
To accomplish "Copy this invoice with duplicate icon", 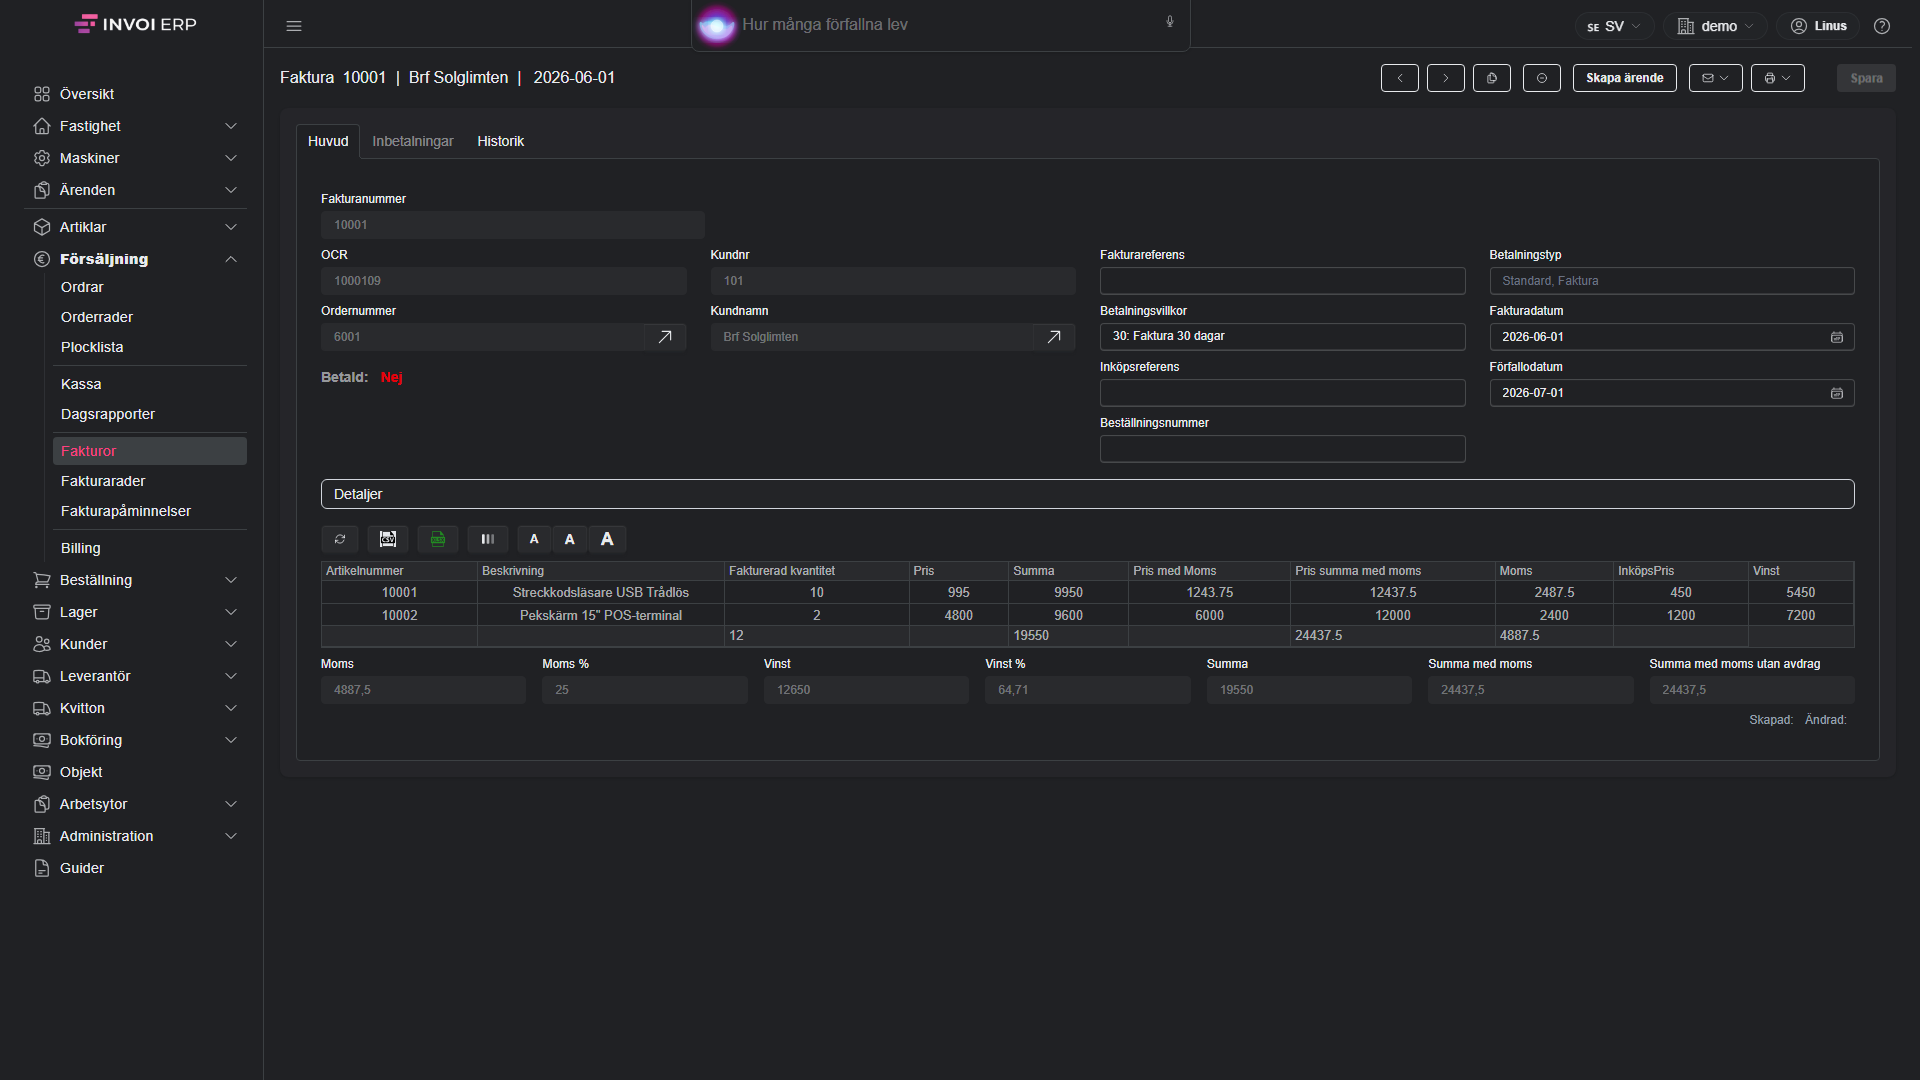I will click(x=1492, y=78).
